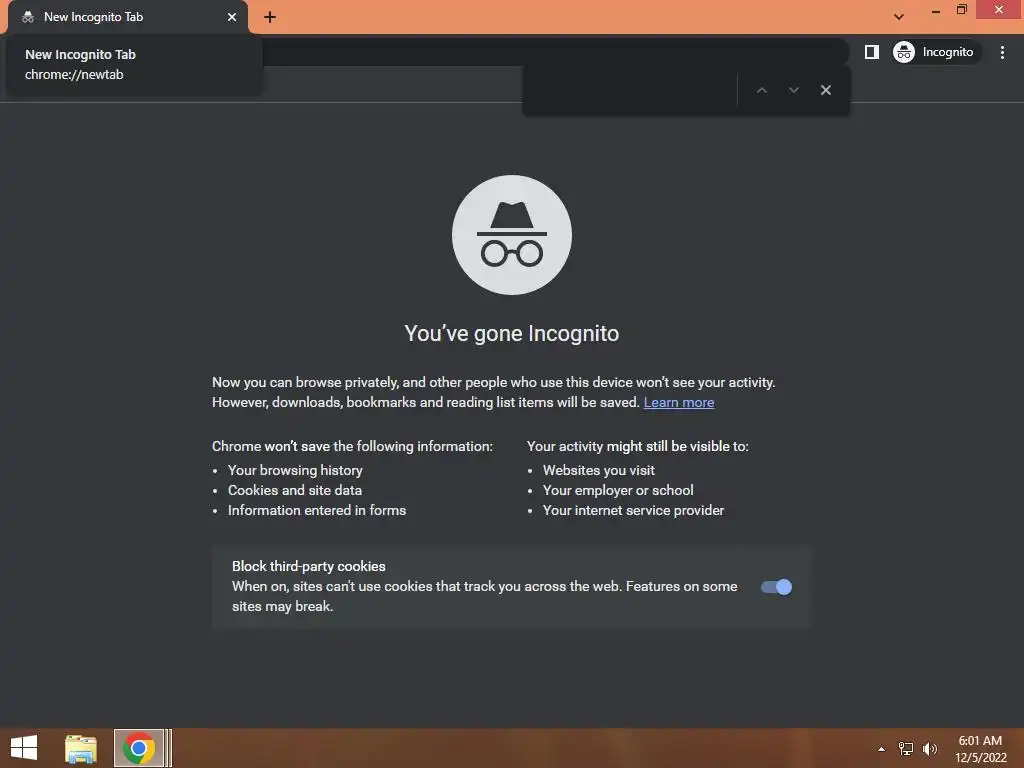The width and height of the screenshot is (1024, 768).
Task: Go to next find result arrow
Action: pos(793,90)
